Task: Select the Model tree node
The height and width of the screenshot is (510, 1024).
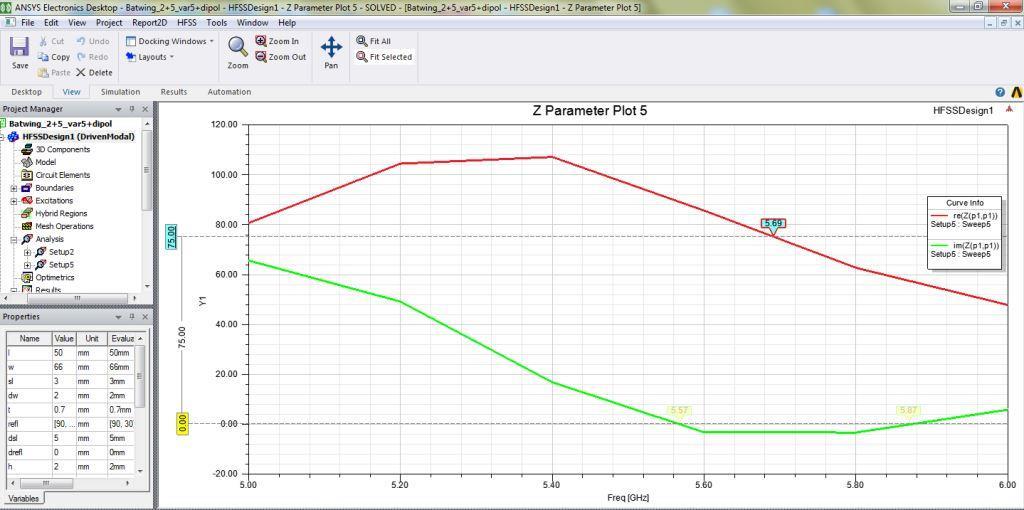Action: coord(46,162)
